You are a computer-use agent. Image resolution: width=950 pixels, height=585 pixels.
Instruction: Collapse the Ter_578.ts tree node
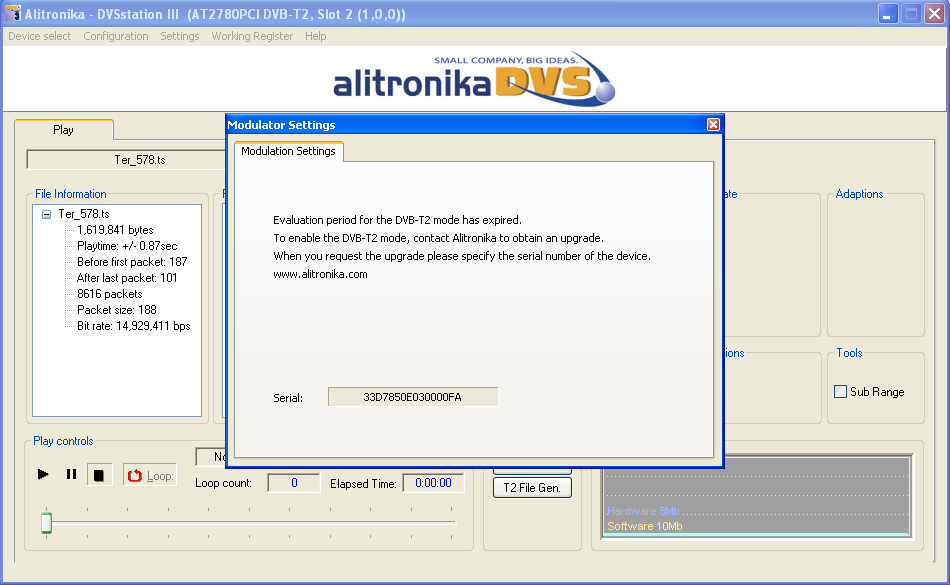pyautogui.click(x=46, y=214)
